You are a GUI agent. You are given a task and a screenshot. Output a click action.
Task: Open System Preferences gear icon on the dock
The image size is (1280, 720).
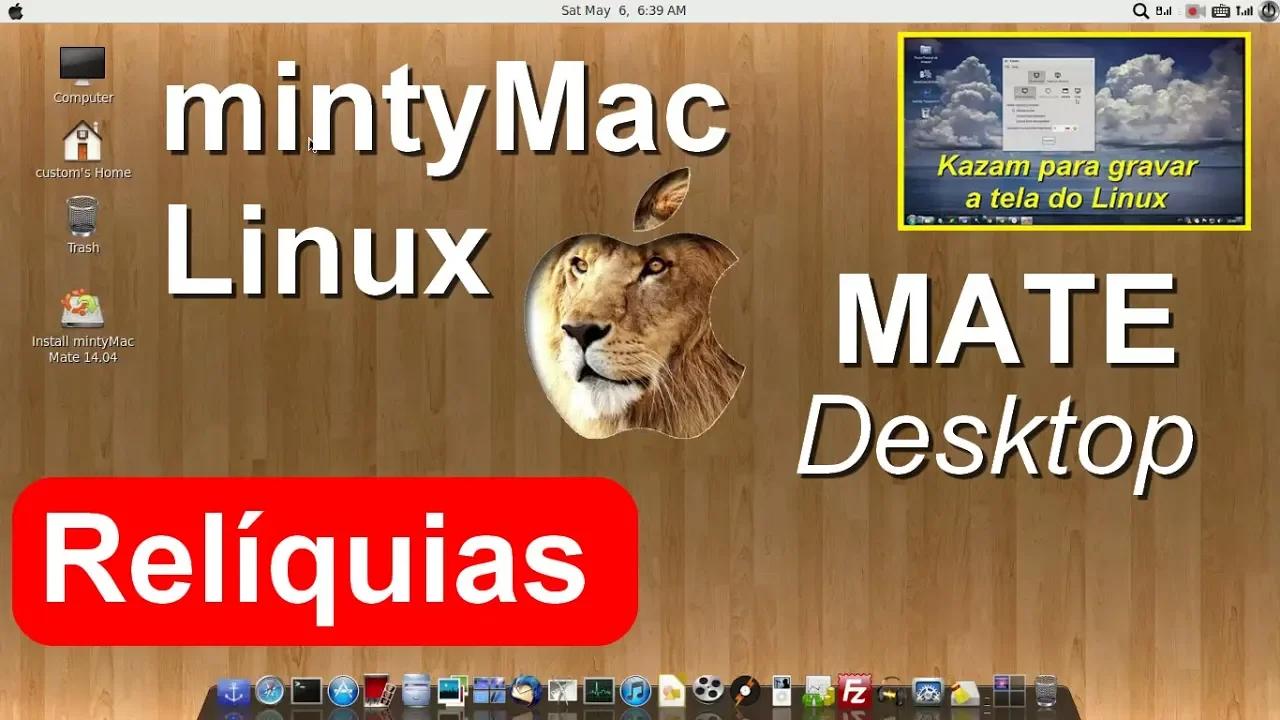(x=928, y=692)
